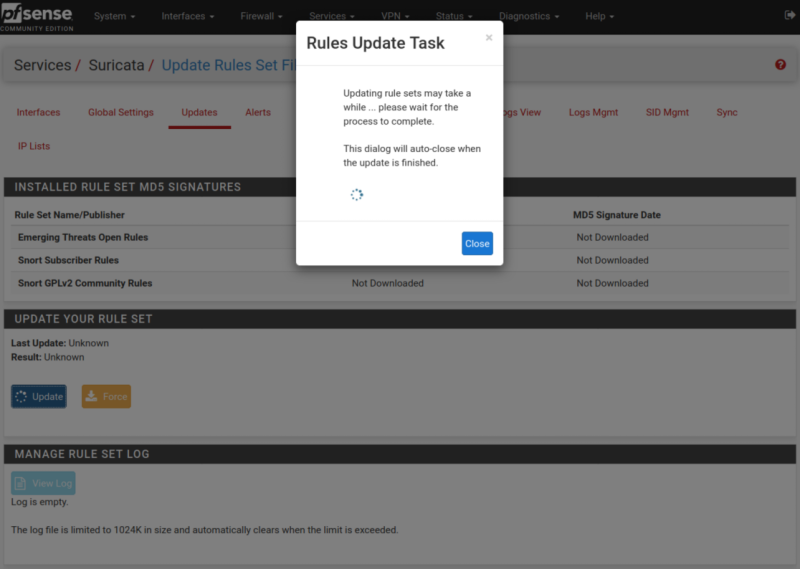The height and width of the screenshot is (569, 800).
Task: Click the Manage Rule Set Log header
Action: (x=82, y=454)
